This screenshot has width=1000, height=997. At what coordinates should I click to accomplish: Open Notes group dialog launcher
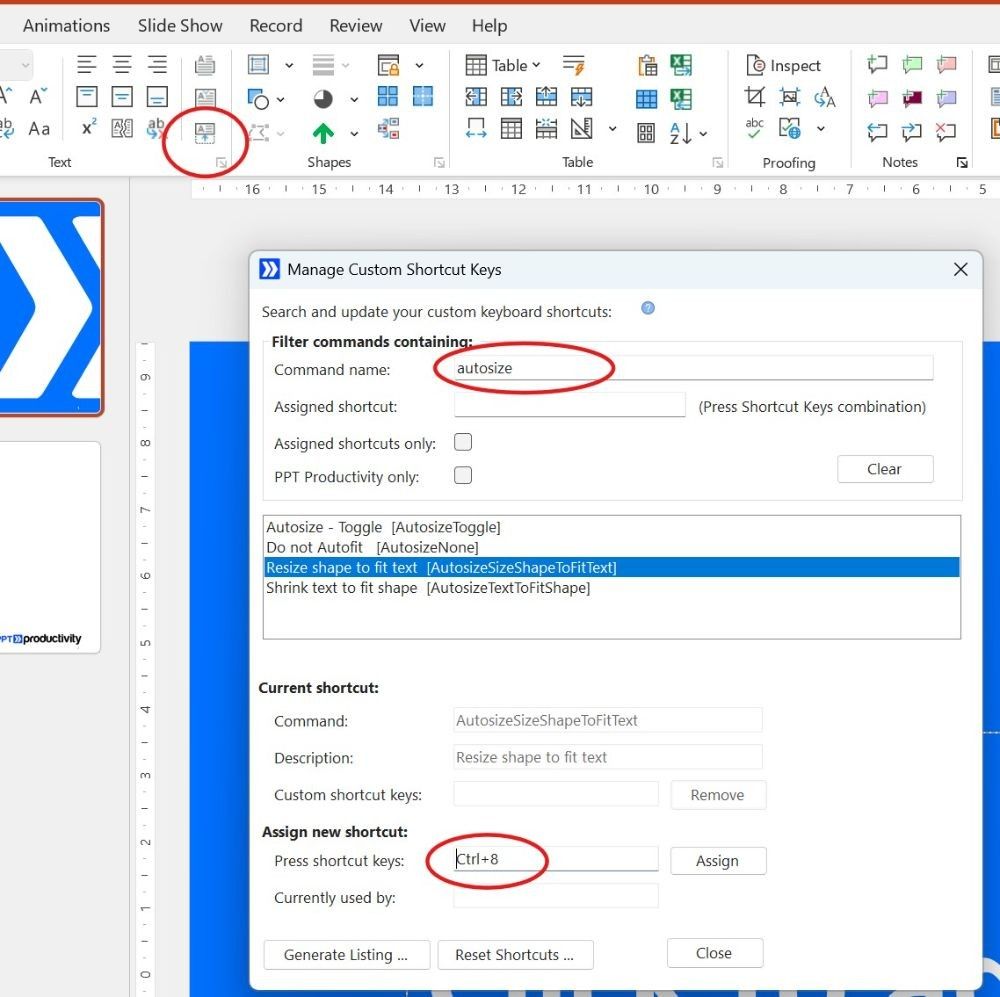point(962,163)
